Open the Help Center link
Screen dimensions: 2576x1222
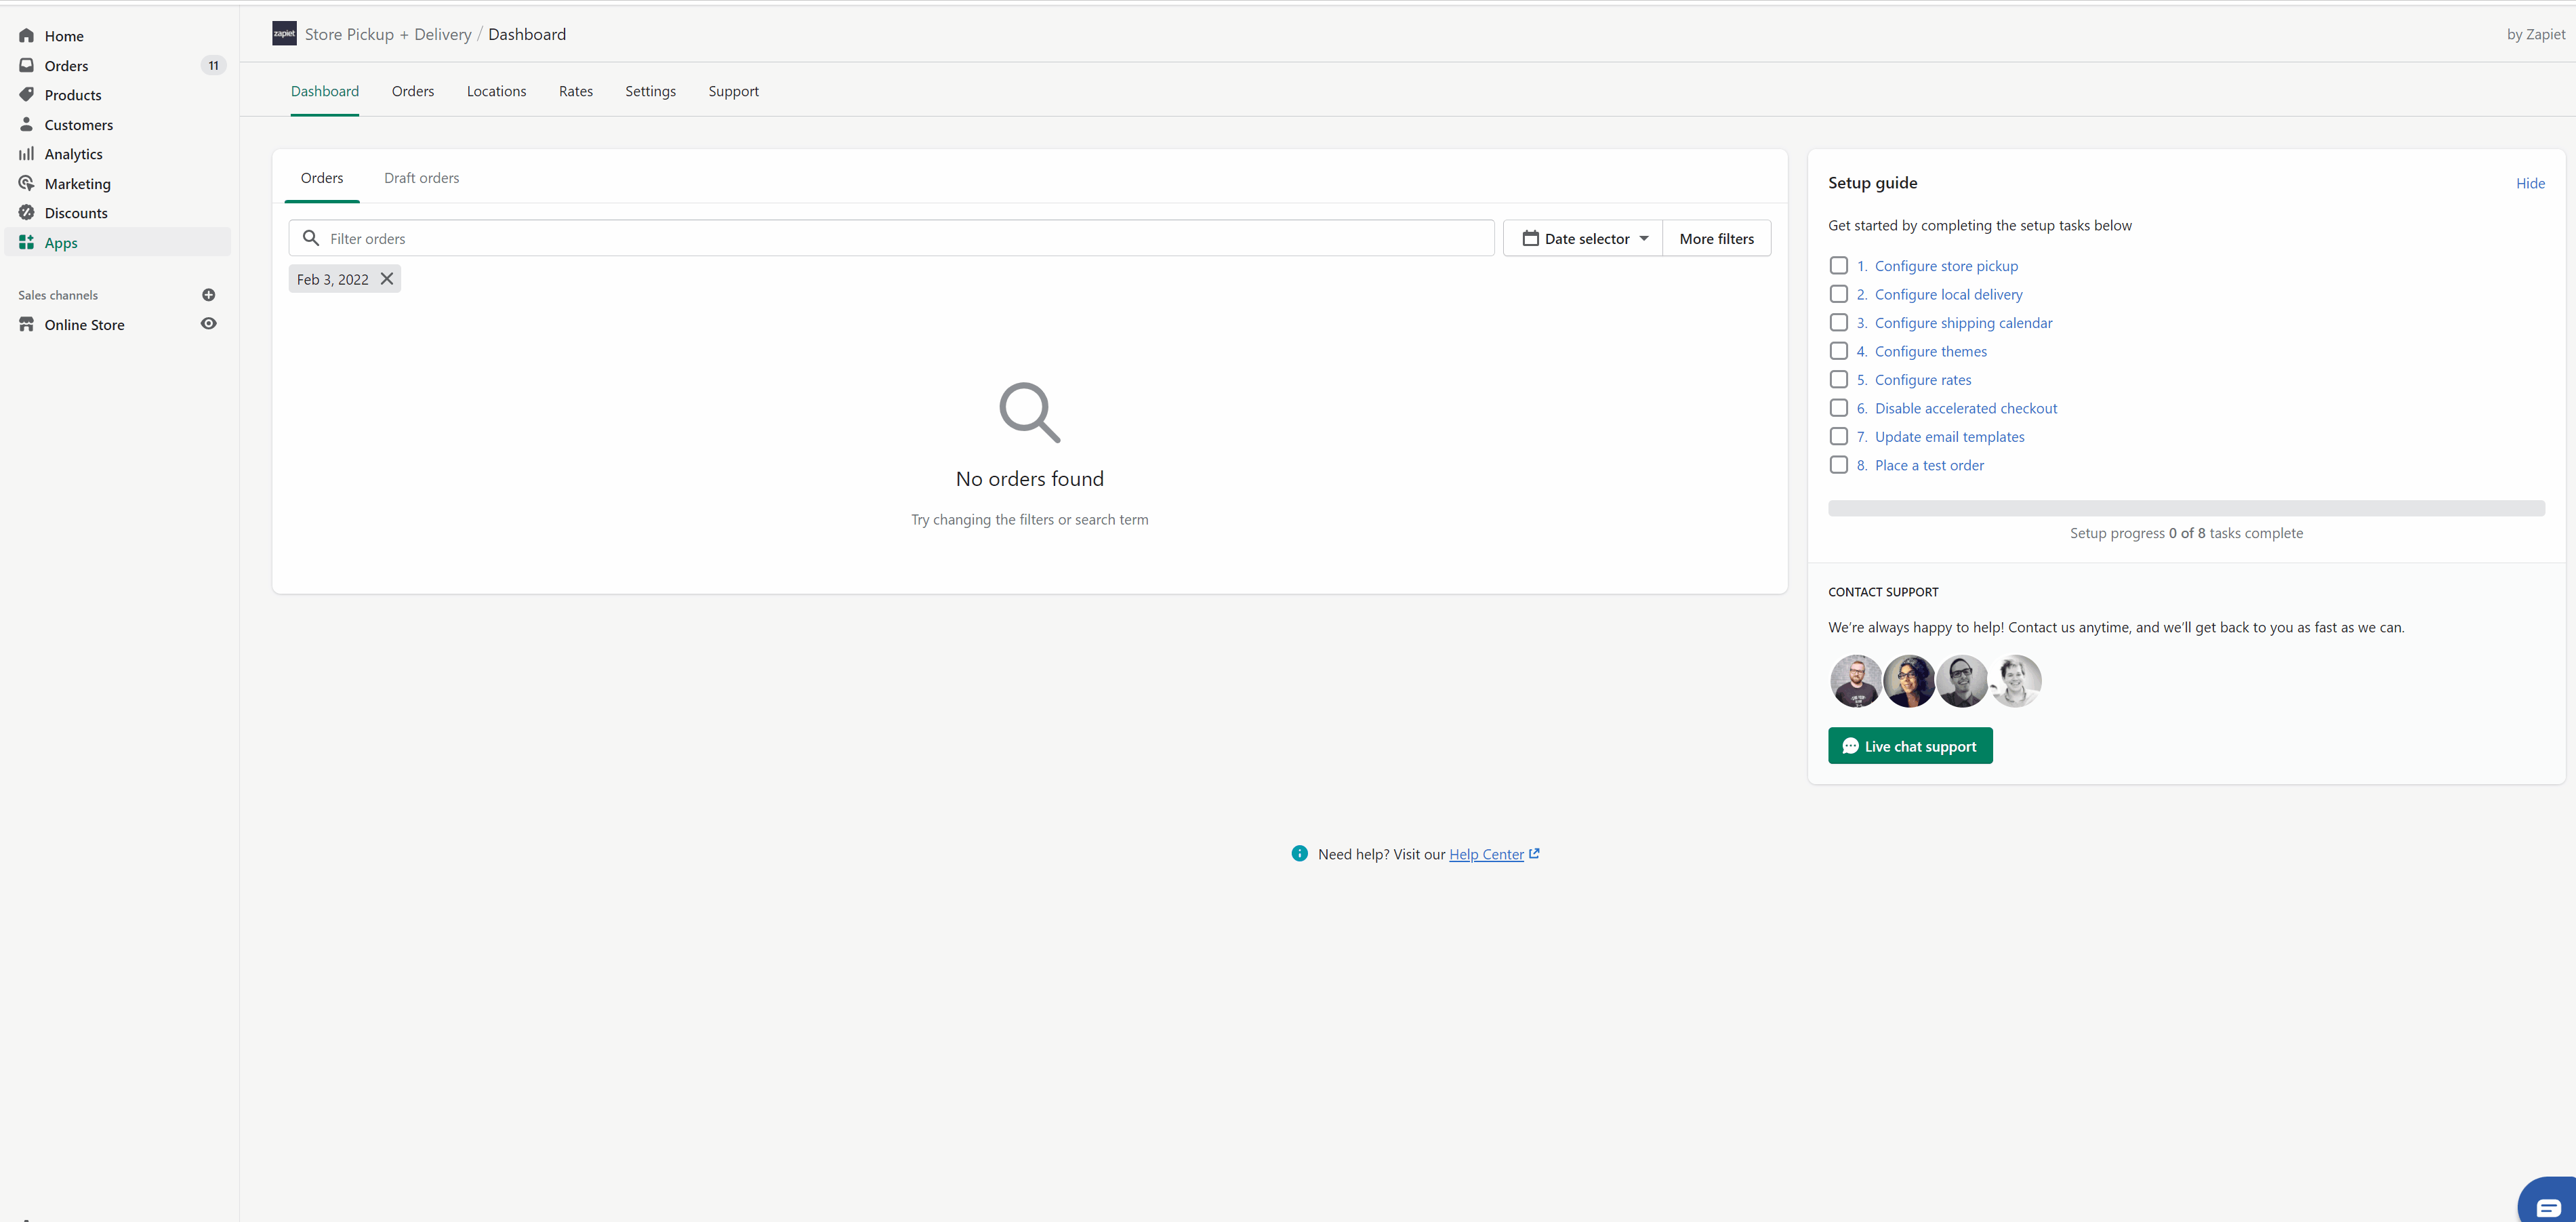point(1486,854)
